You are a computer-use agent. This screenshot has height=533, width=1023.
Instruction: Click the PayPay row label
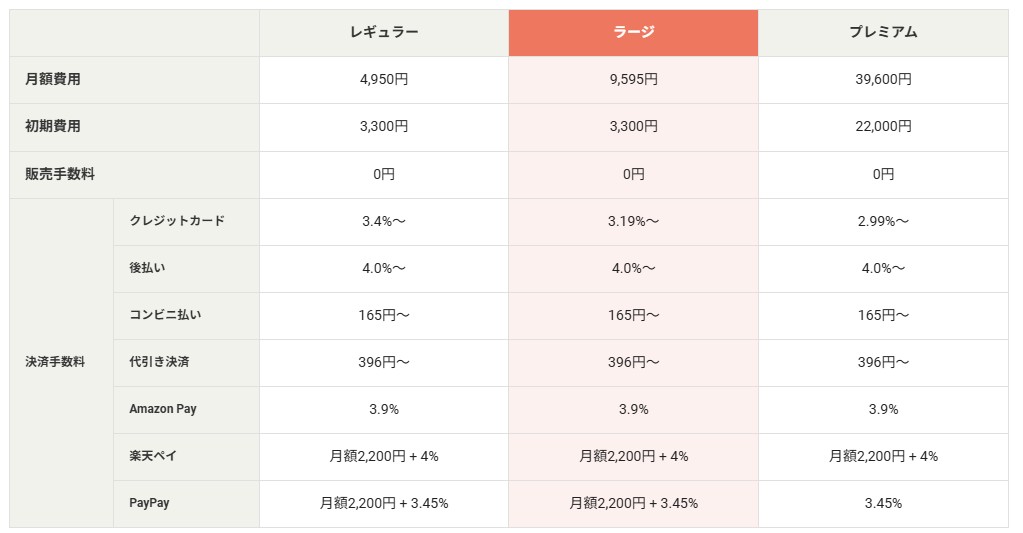(149, 503)
